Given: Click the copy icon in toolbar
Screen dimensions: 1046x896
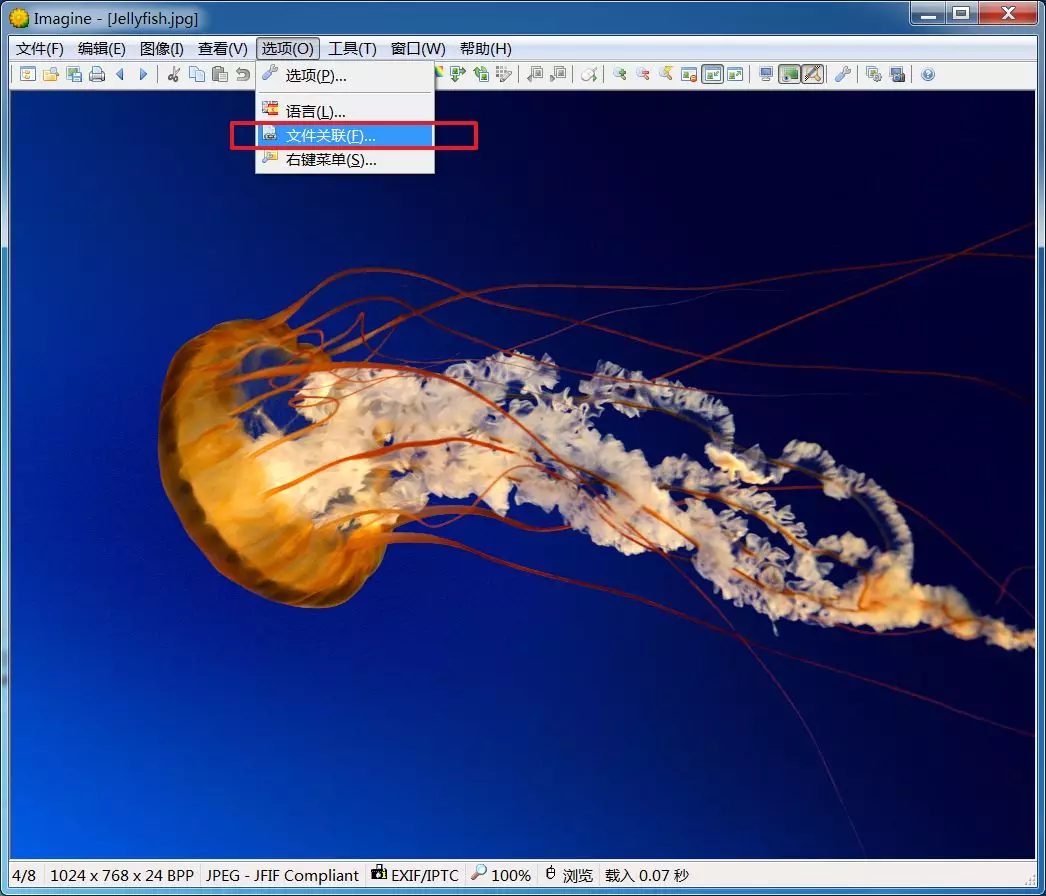Looking at the screenshot, I should click(x=197, y=75).
